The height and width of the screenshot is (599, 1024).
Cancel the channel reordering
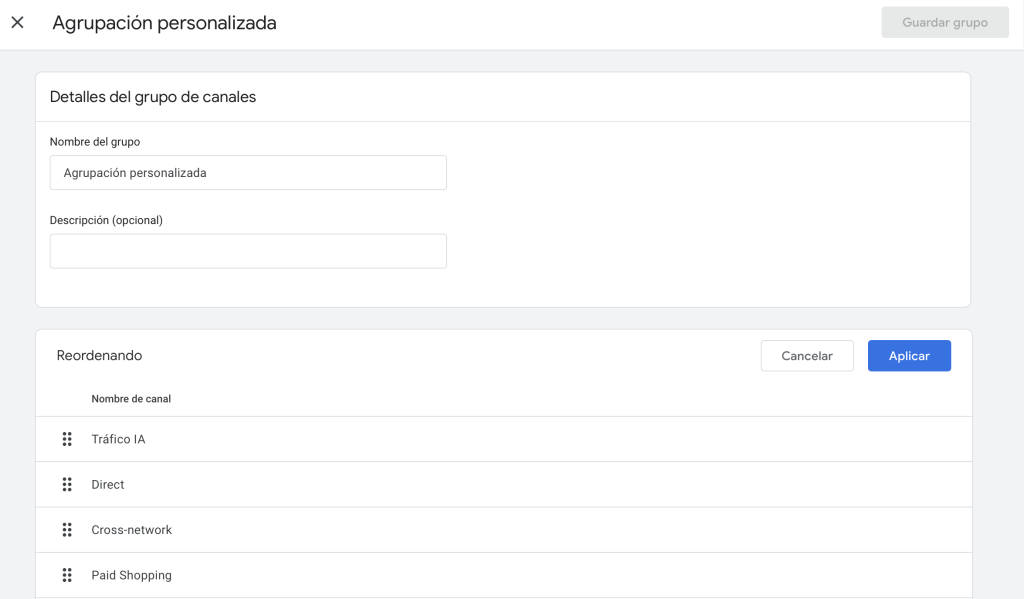(807, 356)
